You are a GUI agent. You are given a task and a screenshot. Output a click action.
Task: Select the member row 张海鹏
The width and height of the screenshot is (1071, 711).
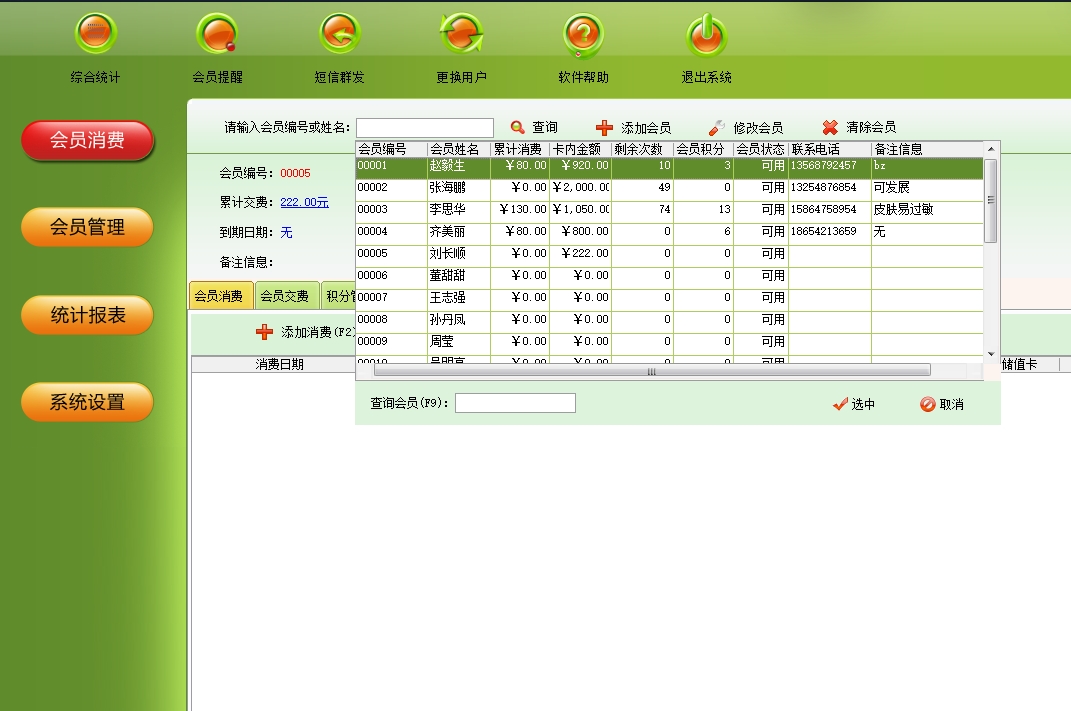coord(446,188)
